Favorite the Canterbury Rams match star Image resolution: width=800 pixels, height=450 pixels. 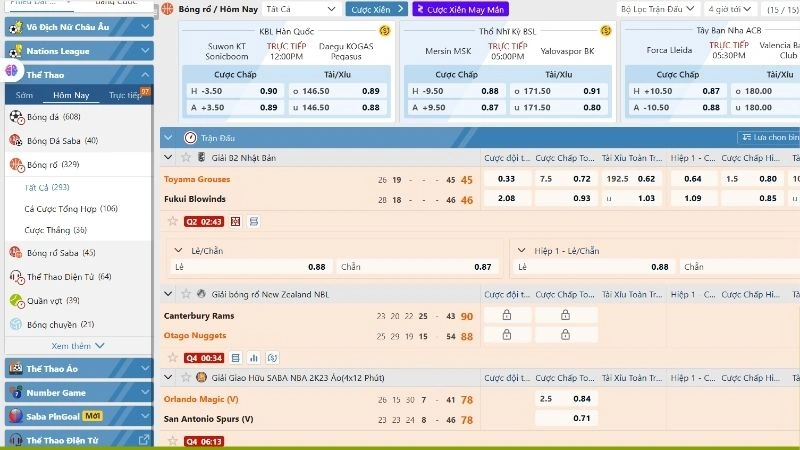172,358
